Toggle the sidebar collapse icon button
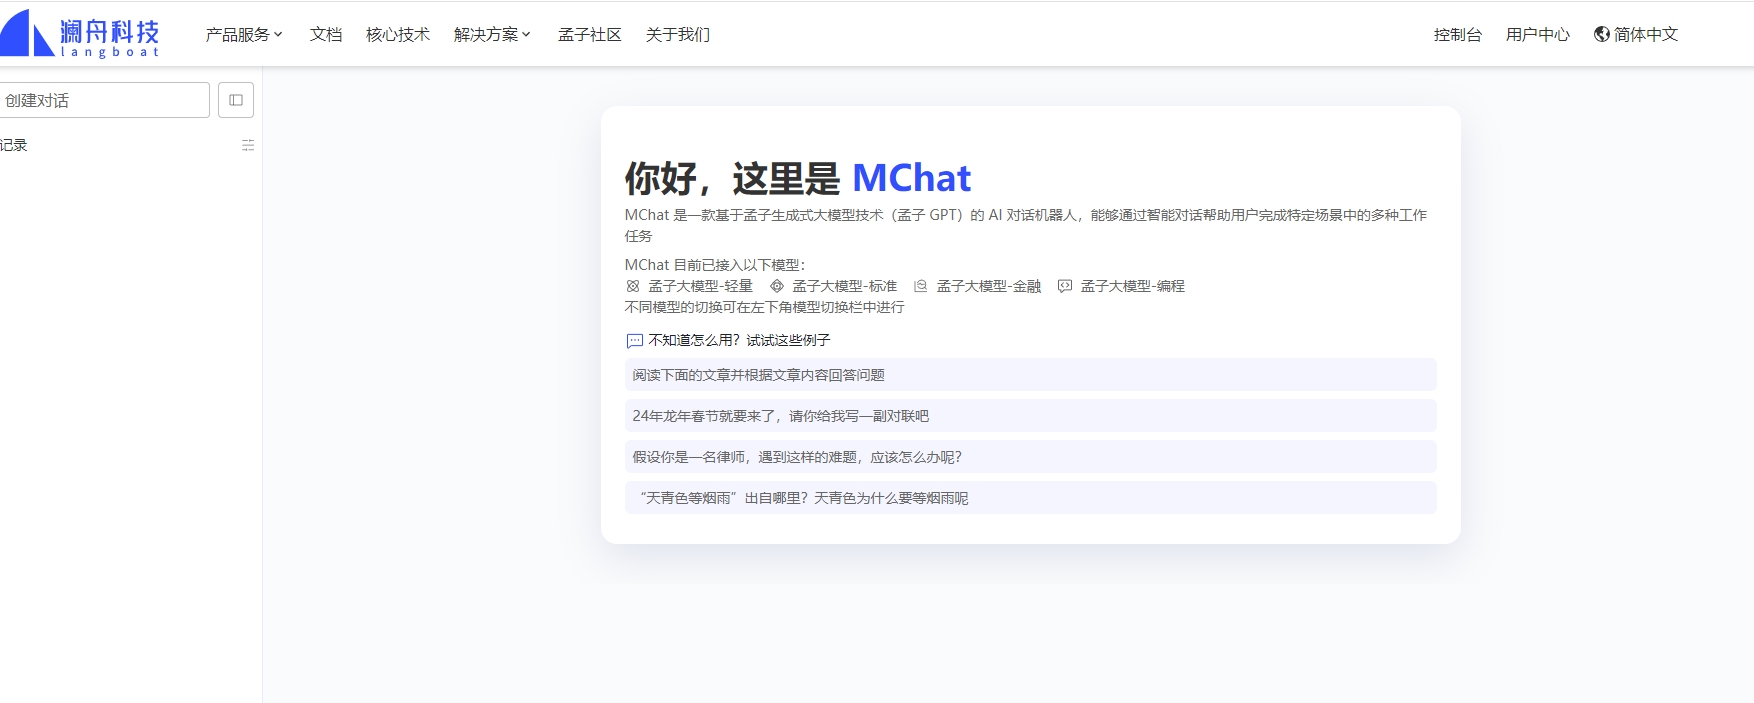Image resolution: width=1754 pixels, height=703 pixels. [x=236, y=100]
